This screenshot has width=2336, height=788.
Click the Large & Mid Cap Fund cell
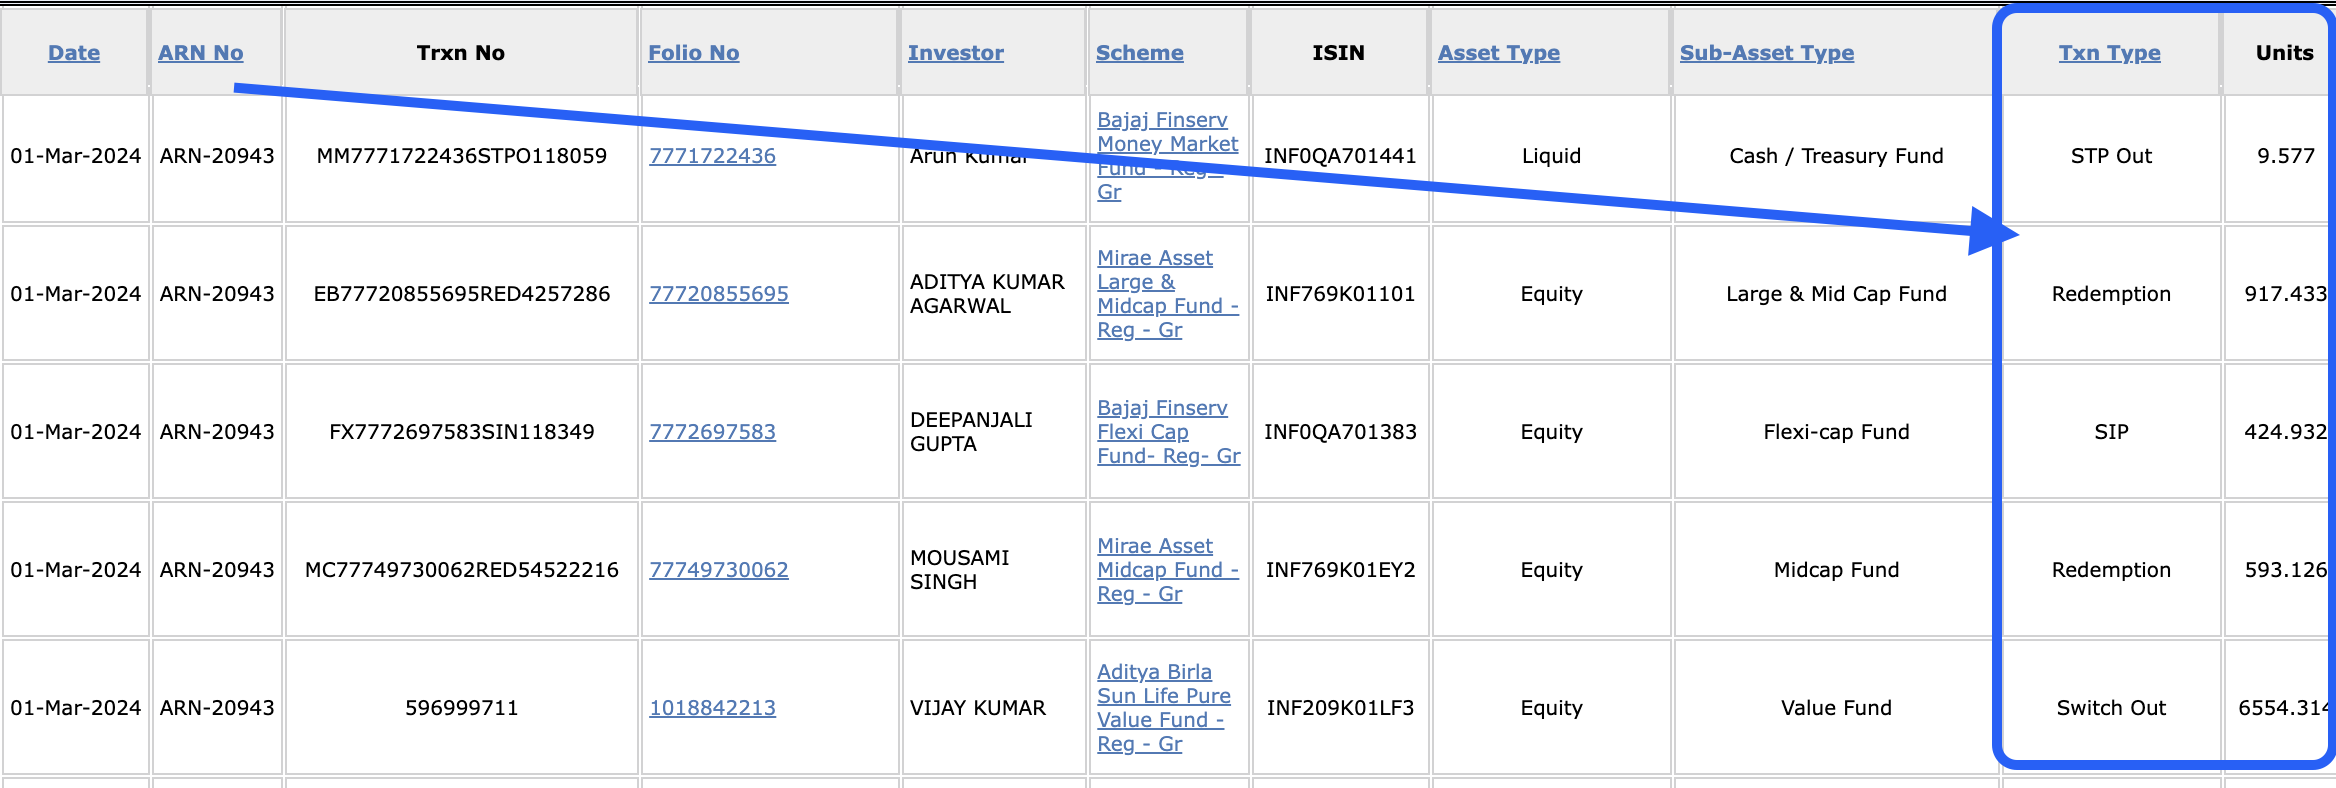click(1836, 294)
